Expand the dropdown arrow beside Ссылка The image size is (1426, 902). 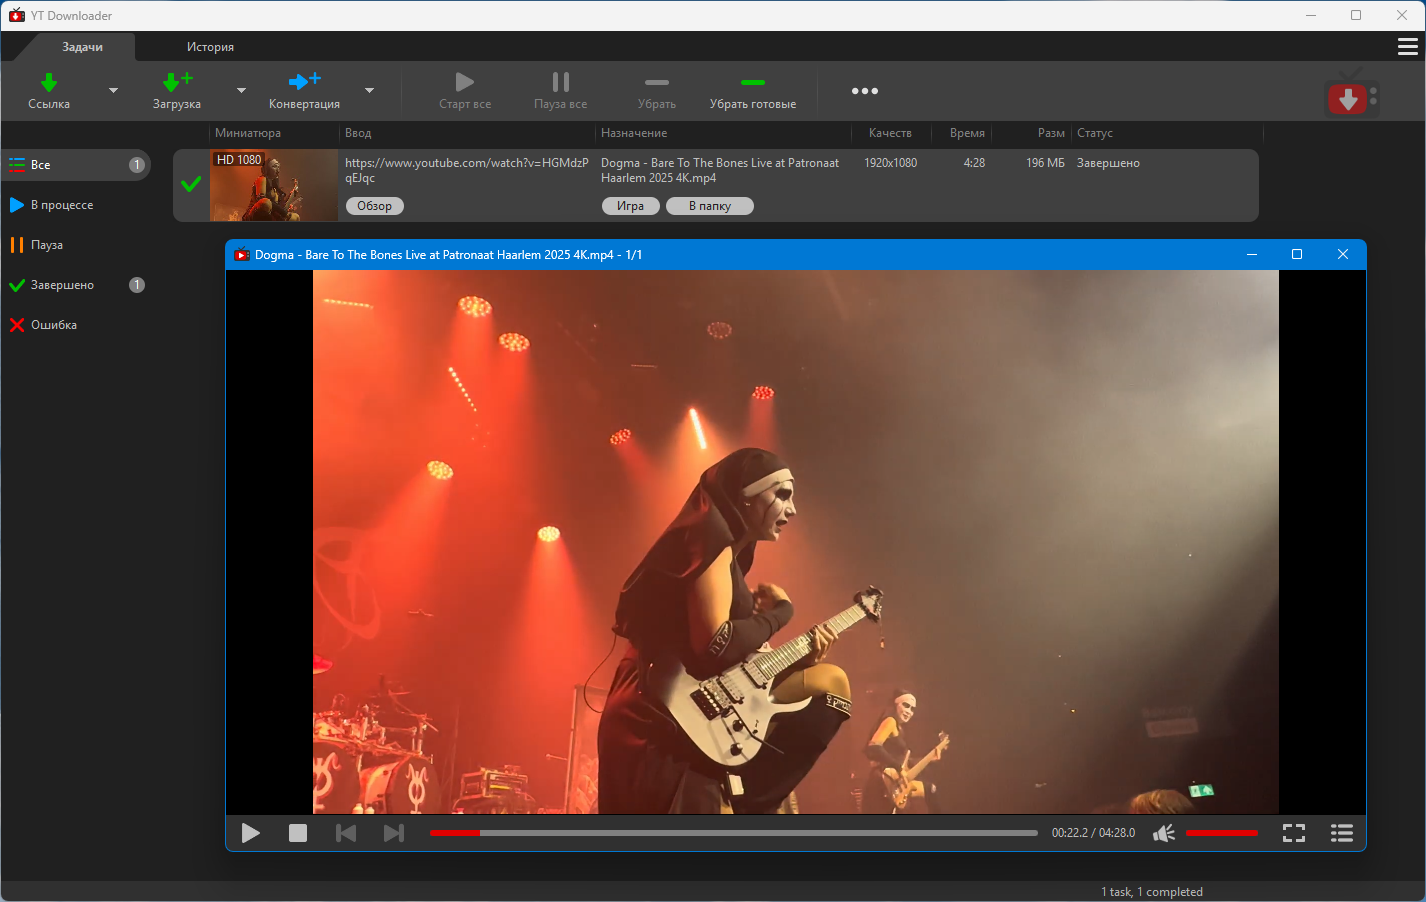113,91
